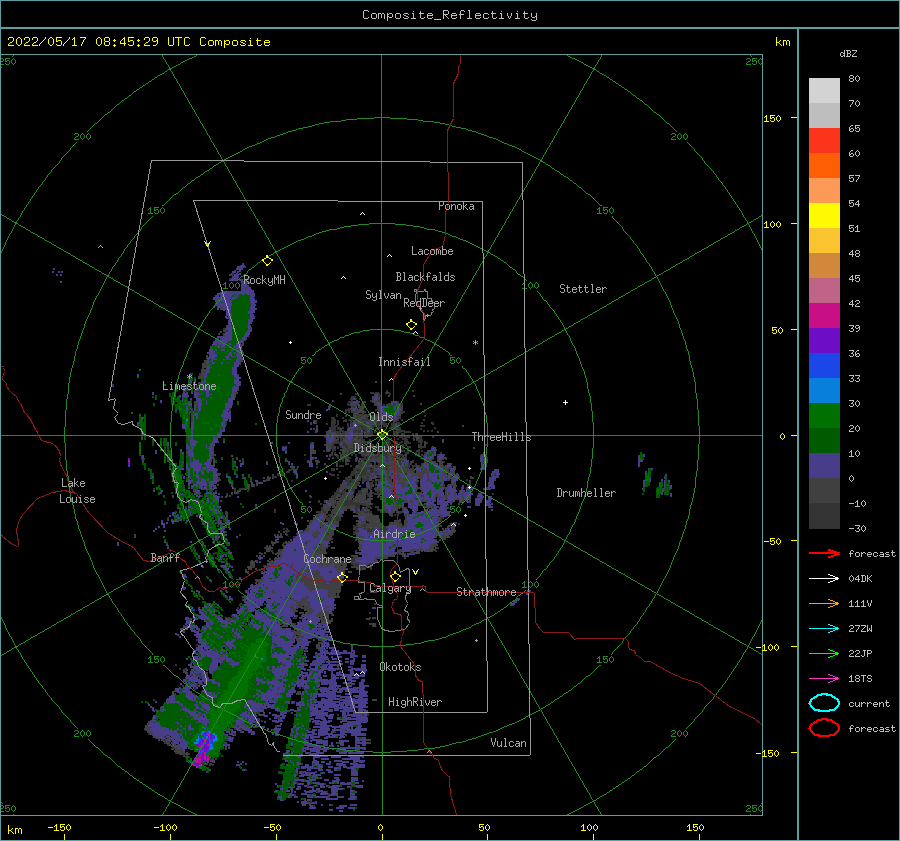900x841 pixels.
Task: Click the yellow radar-center diamond at Olds
Action: (x=382, y=435)
